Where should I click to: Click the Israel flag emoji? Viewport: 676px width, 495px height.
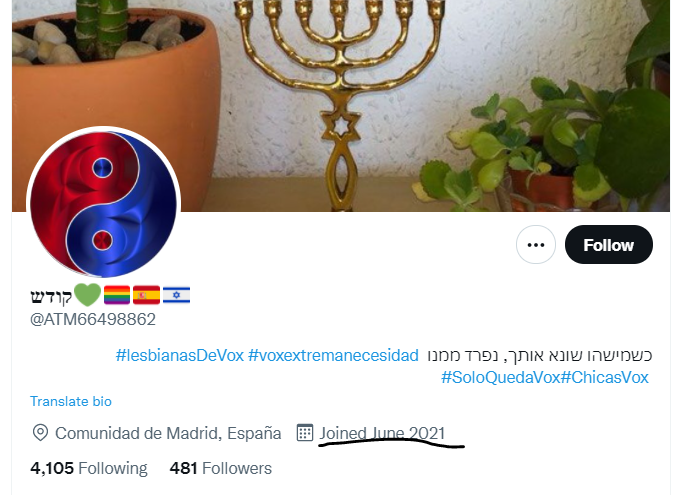(176, 295)
